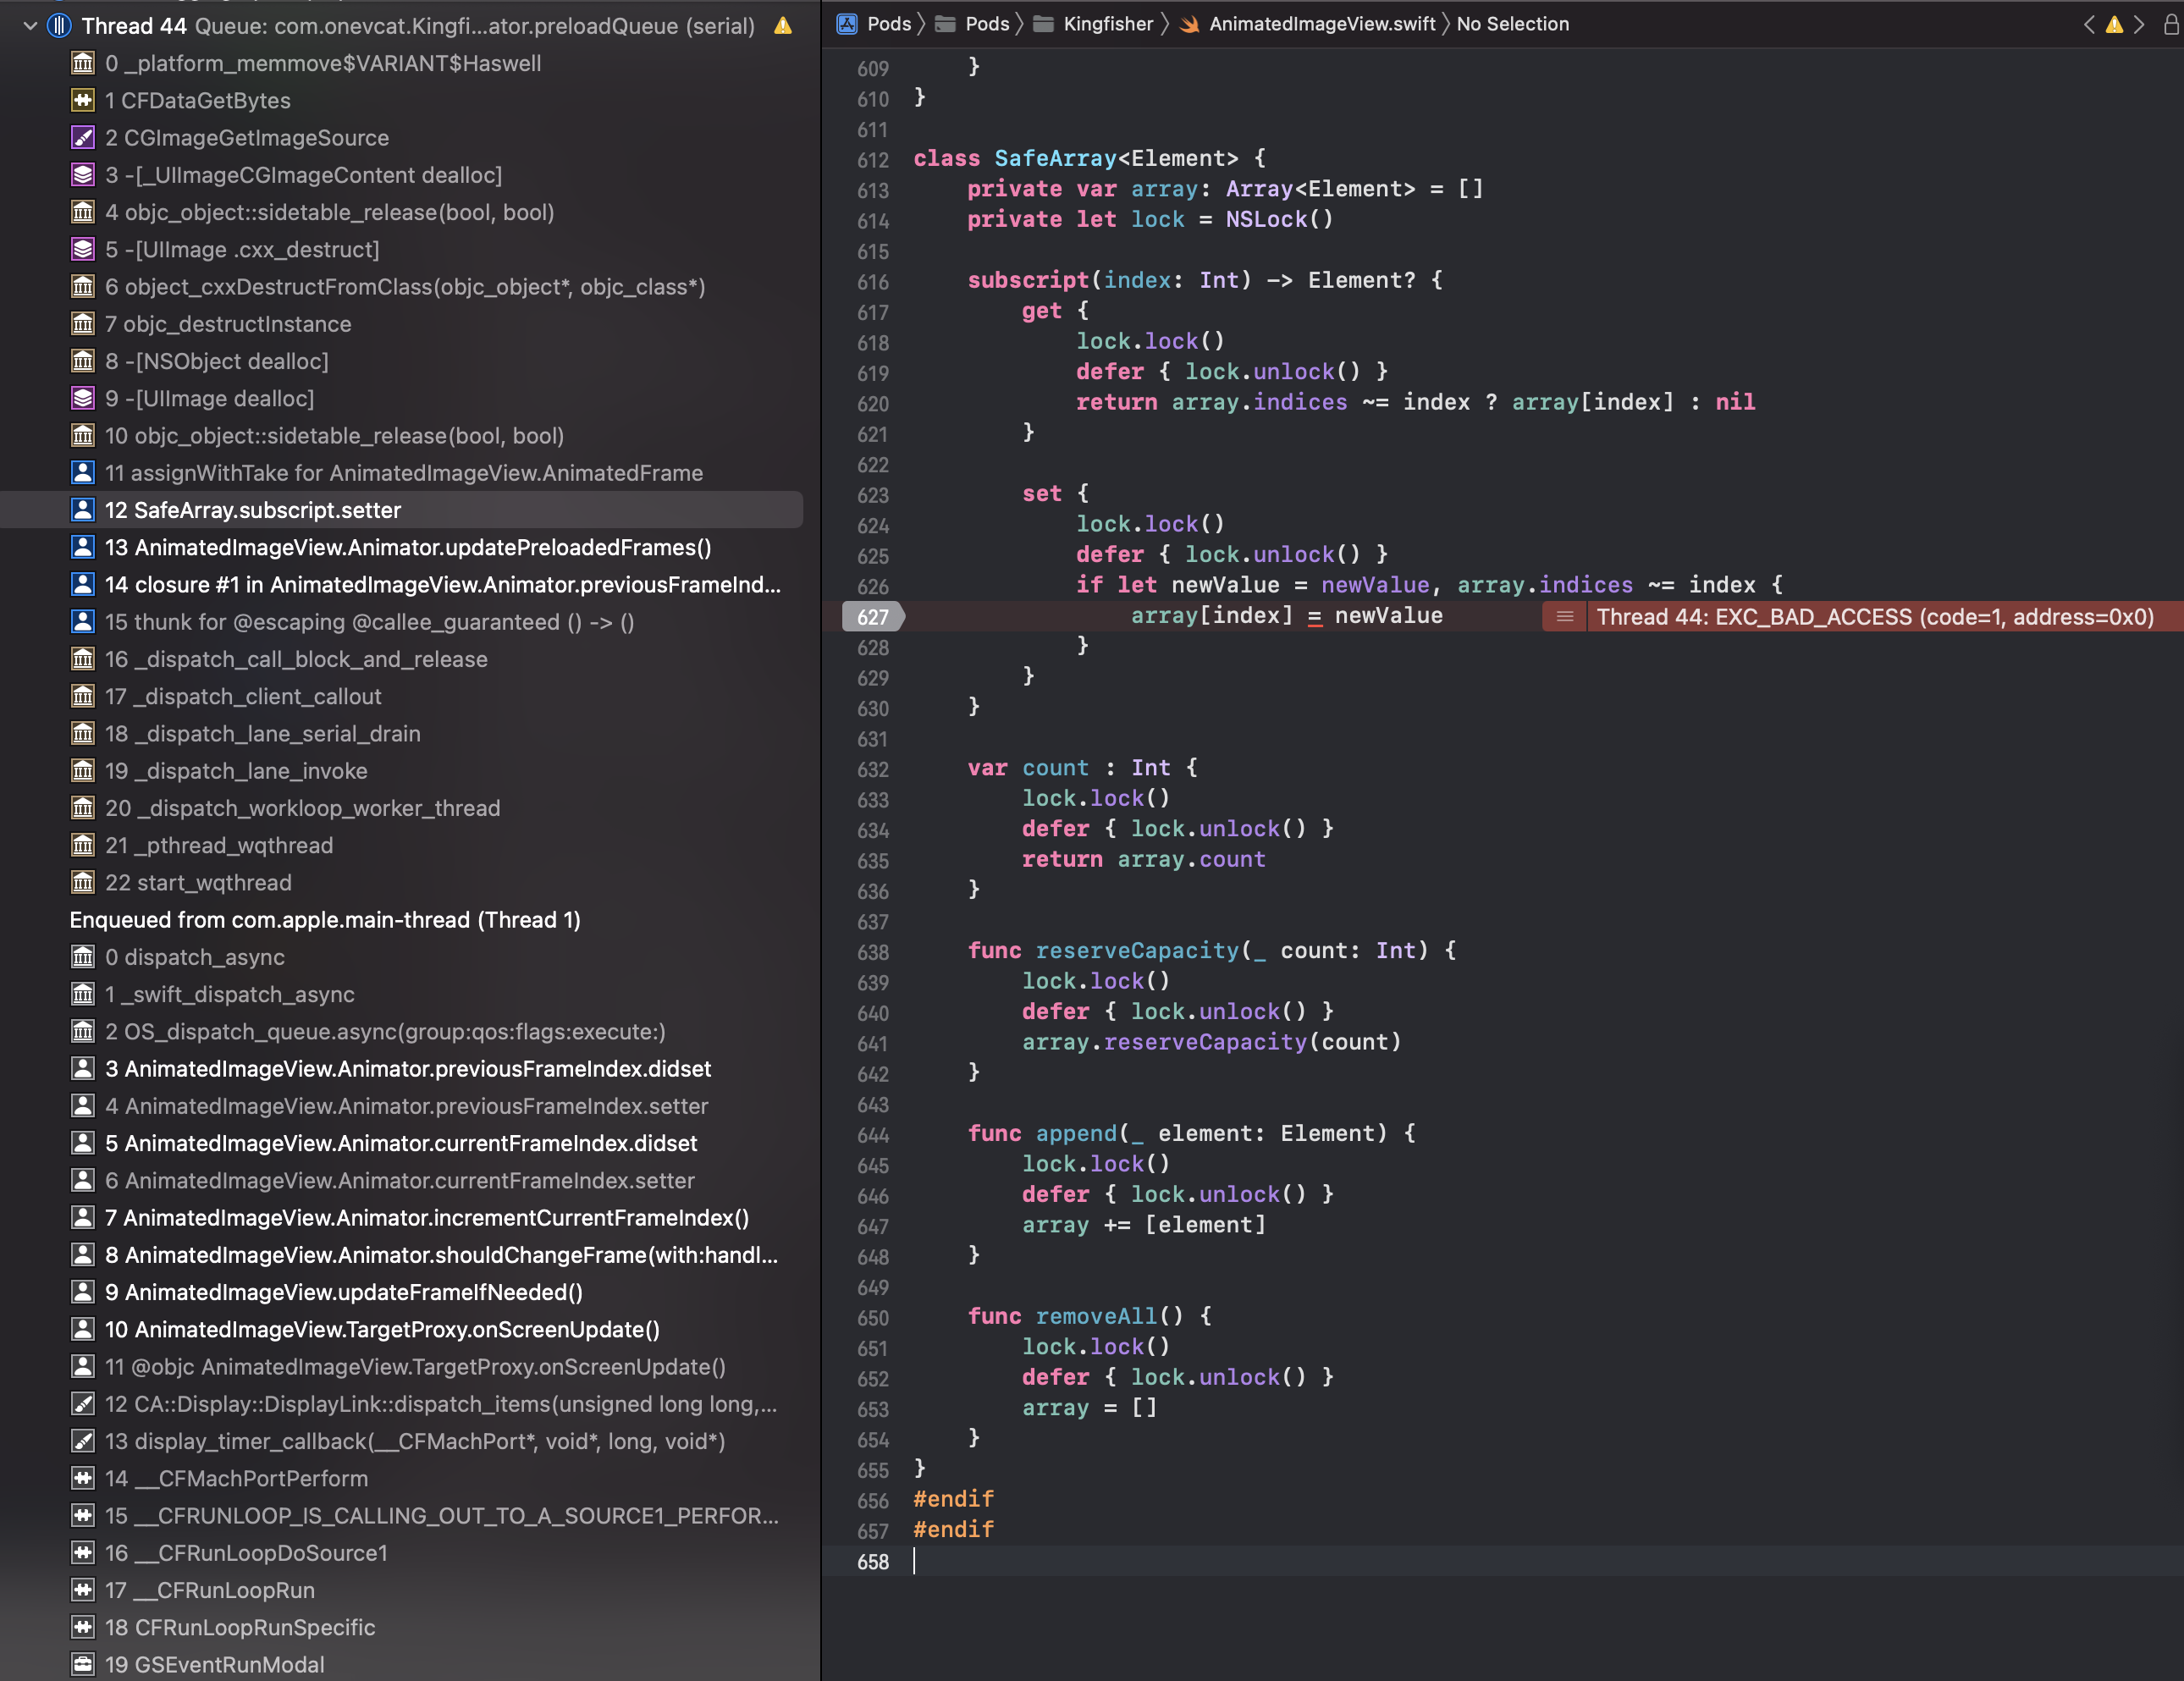Click line number 627 gutter to add breakpoint
2184x1681 pixels.
[872, 617]
